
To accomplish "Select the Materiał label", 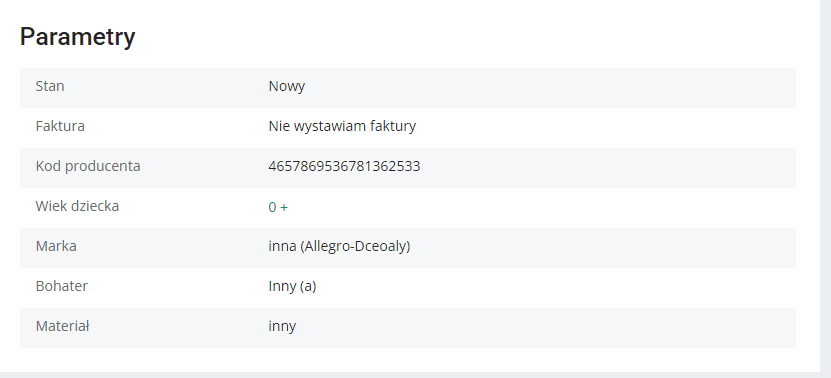I will 63,326.
